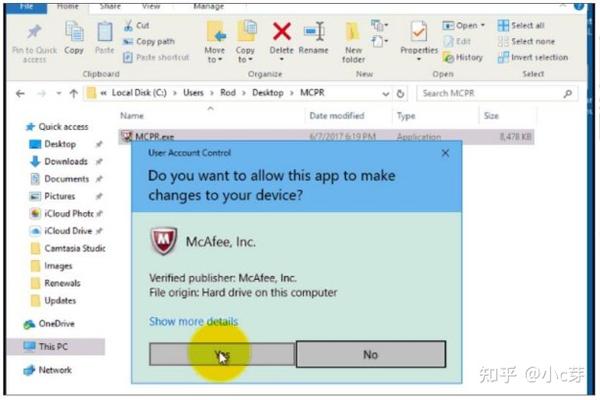600x400 pixels.
Task: Switch to the View ribbon tab
Action: (151, 7)
